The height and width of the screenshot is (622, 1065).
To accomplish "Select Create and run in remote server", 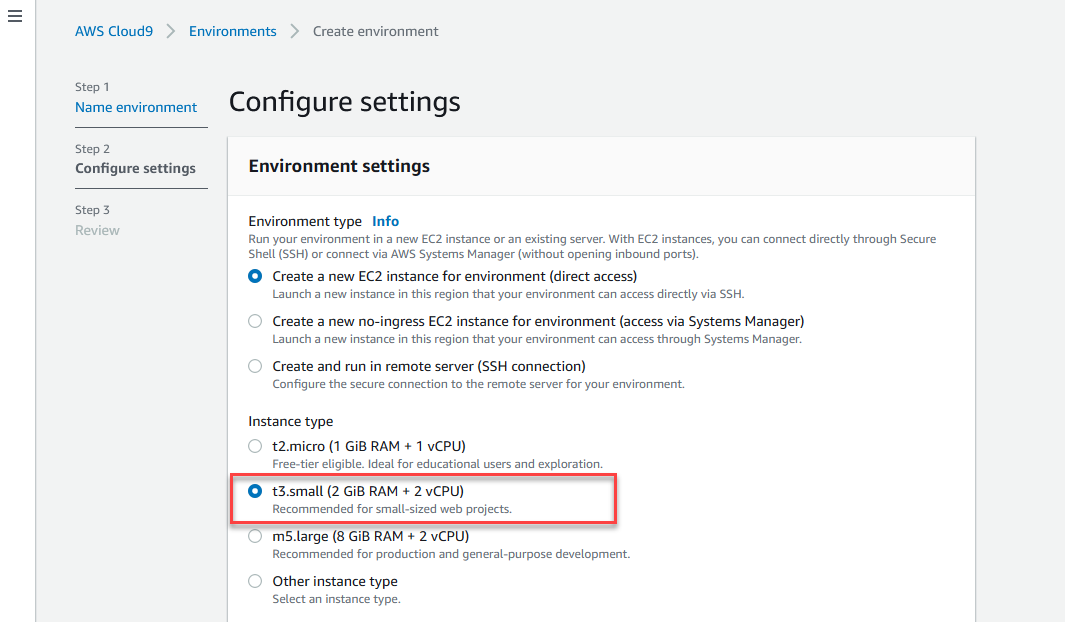I will point(255,366).
